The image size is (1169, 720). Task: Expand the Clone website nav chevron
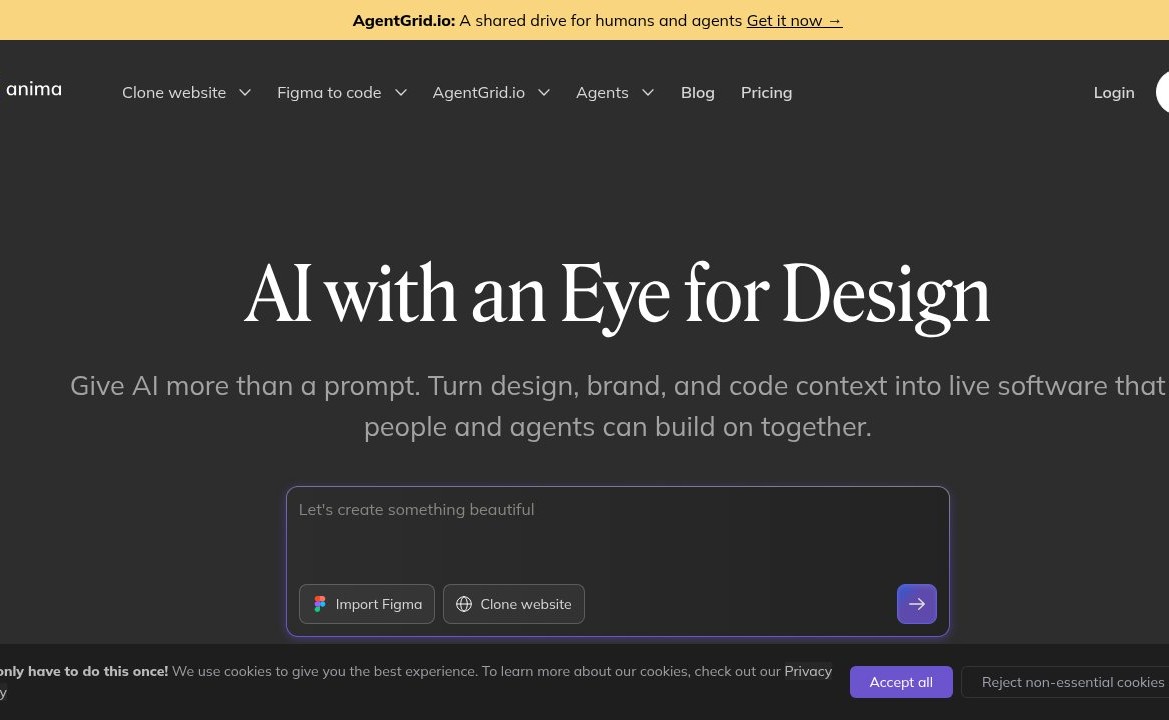click(x=245, y=92)
